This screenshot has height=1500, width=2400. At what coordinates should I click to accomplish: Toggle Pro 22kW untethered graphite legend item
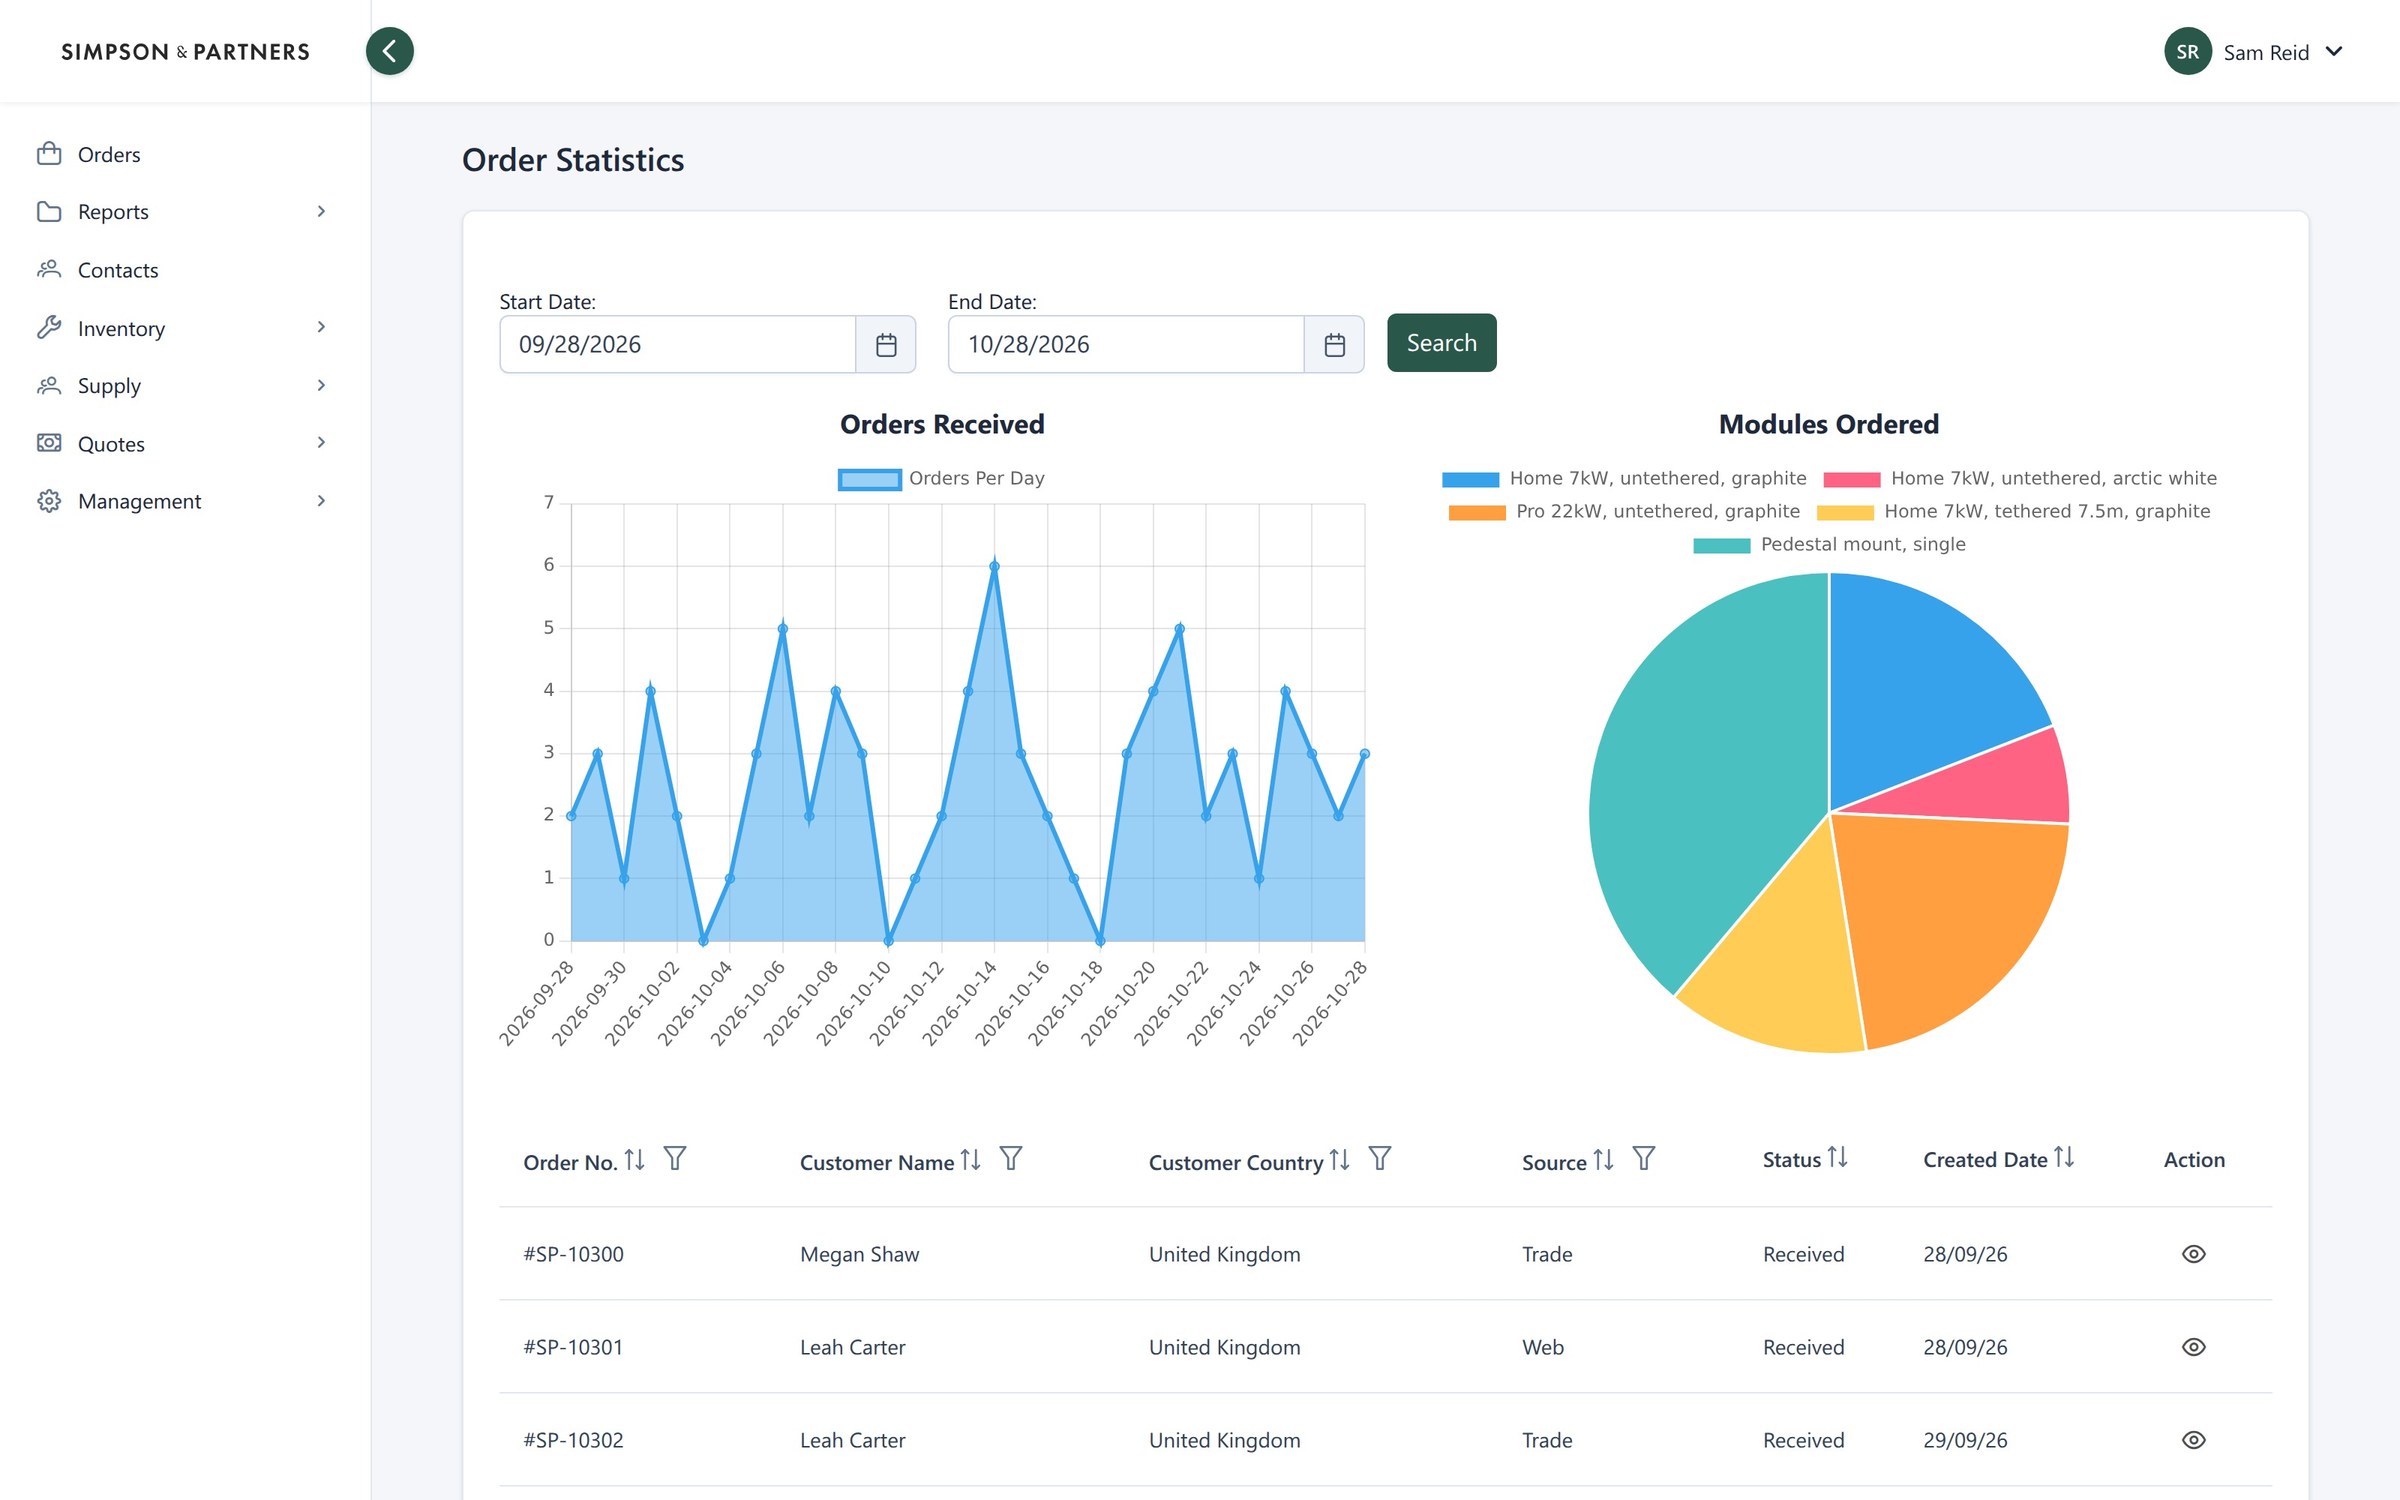point(1624,512)
